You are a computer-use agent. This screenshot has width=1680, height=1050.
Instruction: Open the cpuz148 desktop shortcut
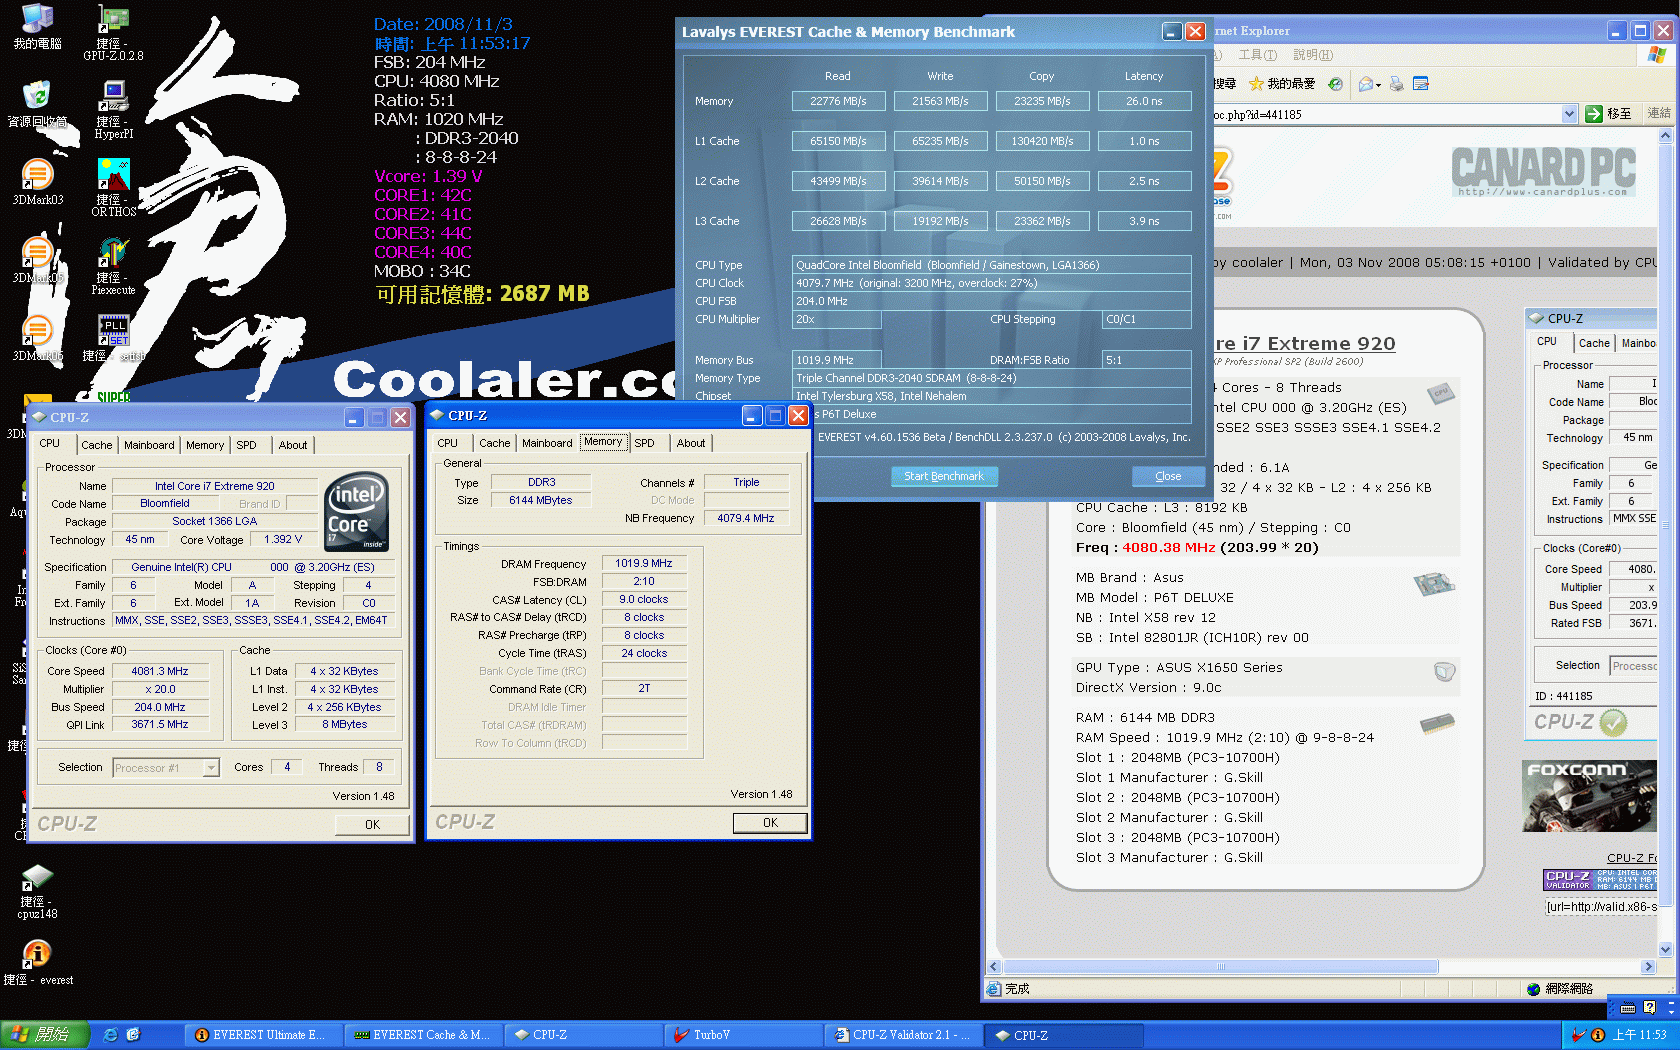(37, 892)
